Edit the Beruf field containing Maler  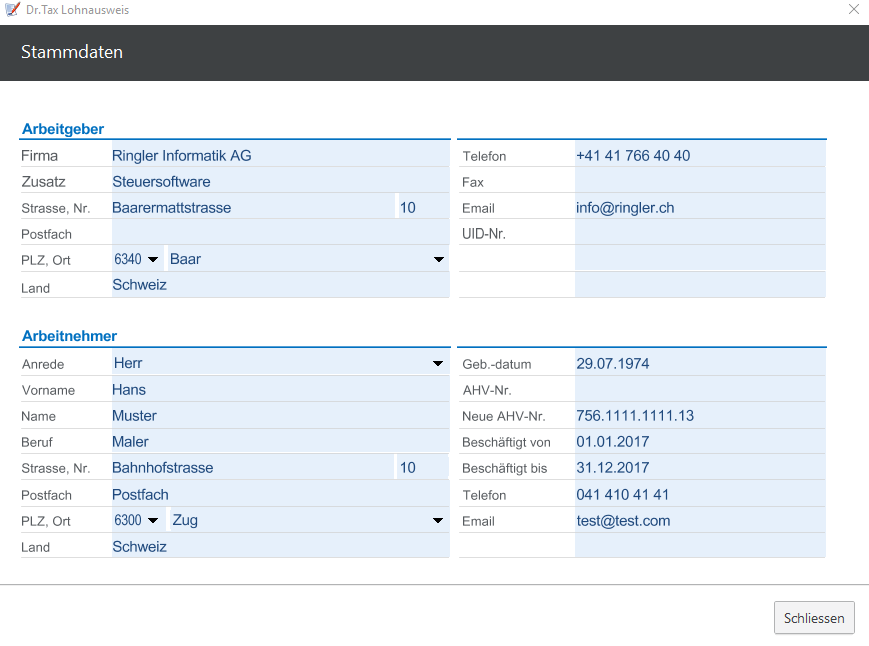click(280, 442)
